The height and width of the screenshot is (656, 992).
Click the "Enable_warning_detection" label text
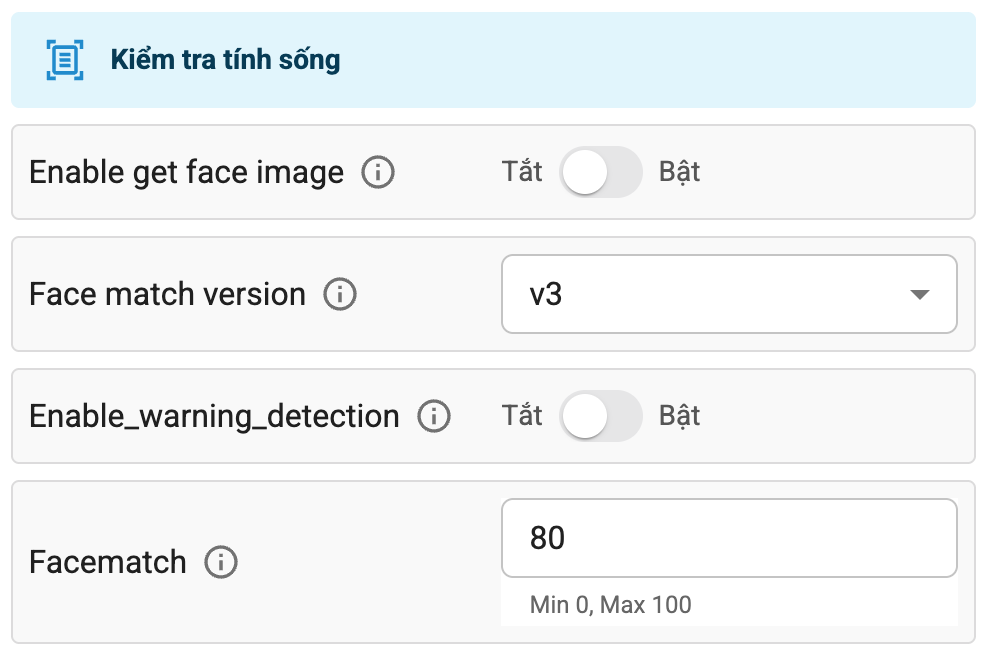pyautogui.click(x=214, y=416)
